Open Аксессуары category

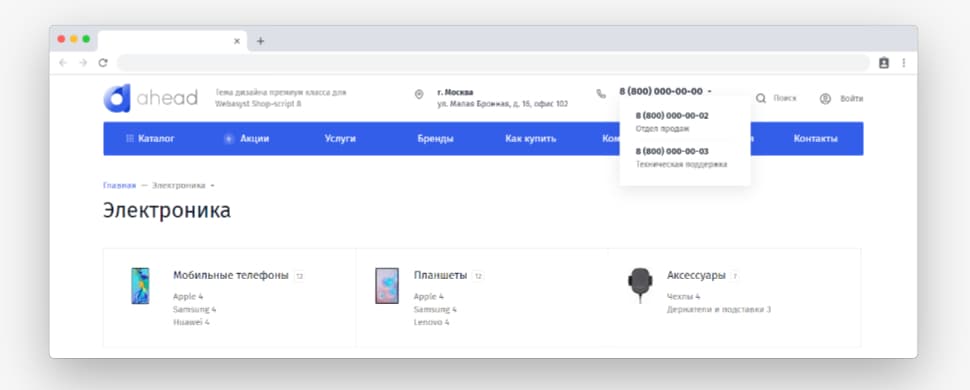pos(696,275)
